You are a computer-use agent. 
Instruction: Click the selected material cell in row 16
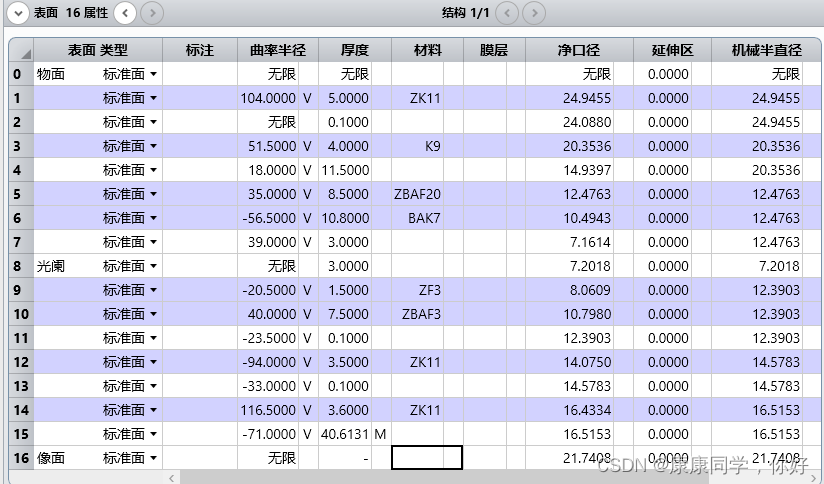click(x=427, y=458)
